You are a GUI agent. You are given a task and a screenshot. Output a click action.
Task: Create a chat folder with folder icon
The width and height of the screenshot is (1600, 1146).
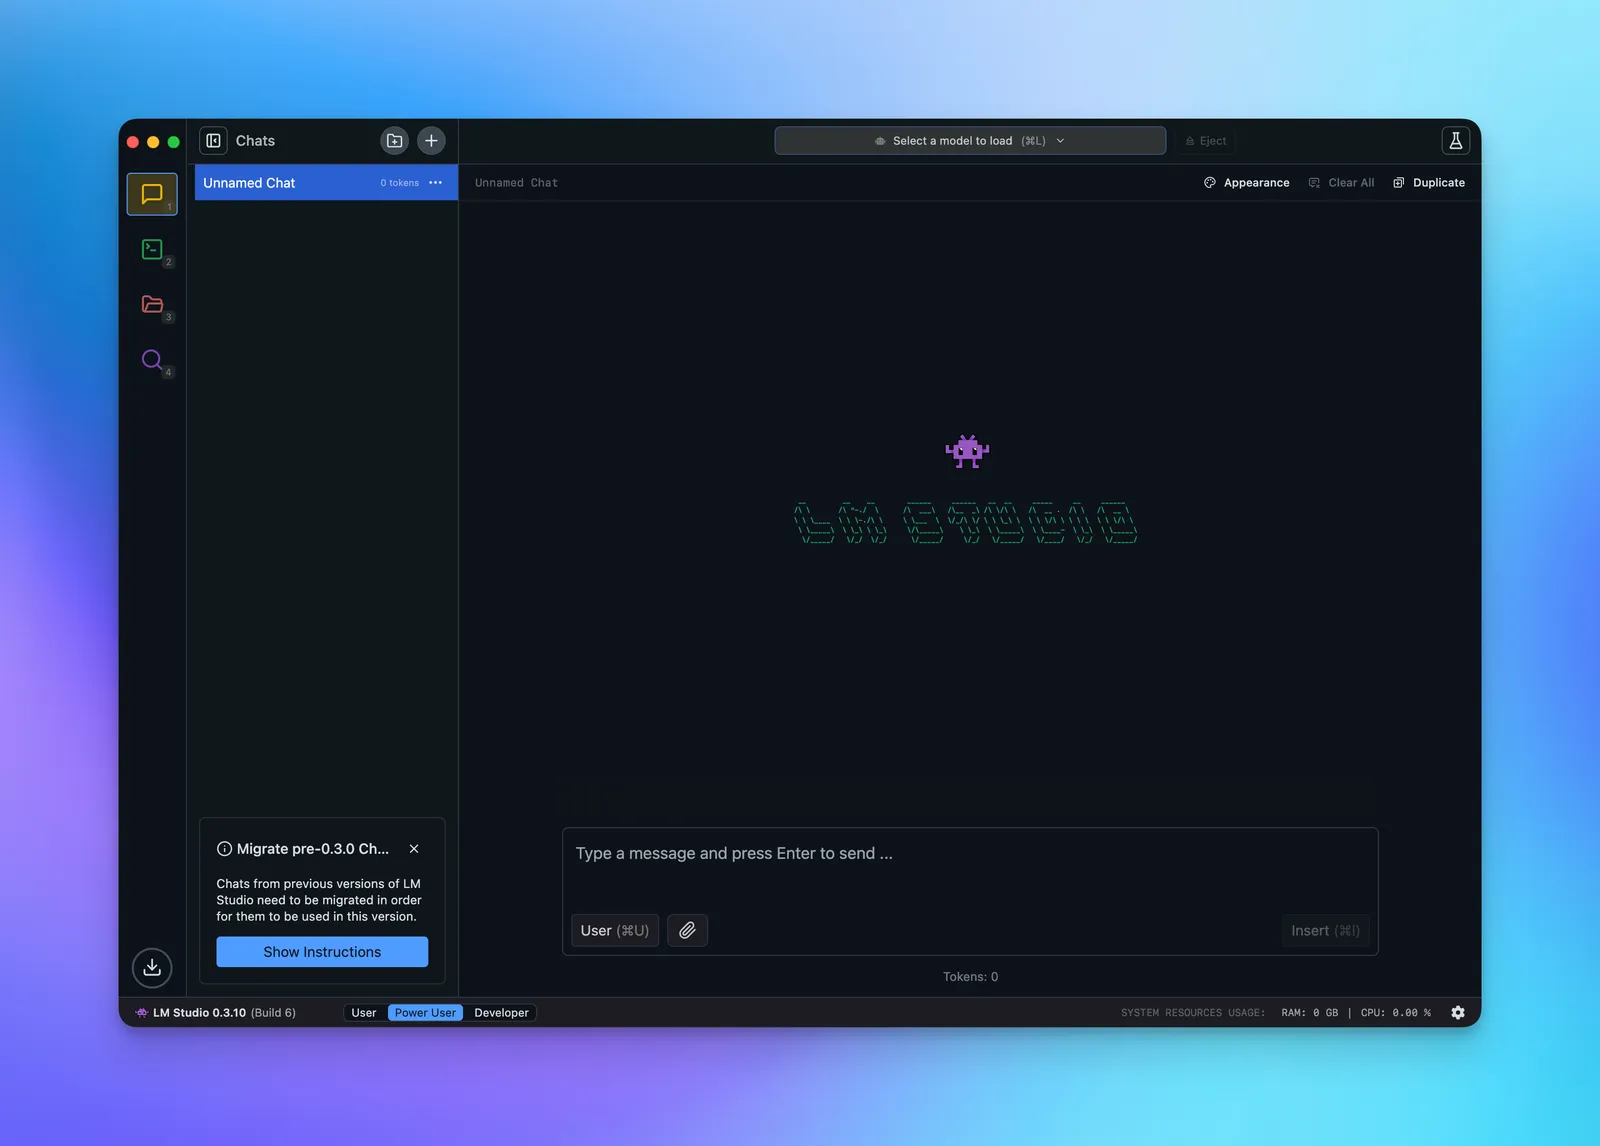pyautogui.click(x=394, y=140)
